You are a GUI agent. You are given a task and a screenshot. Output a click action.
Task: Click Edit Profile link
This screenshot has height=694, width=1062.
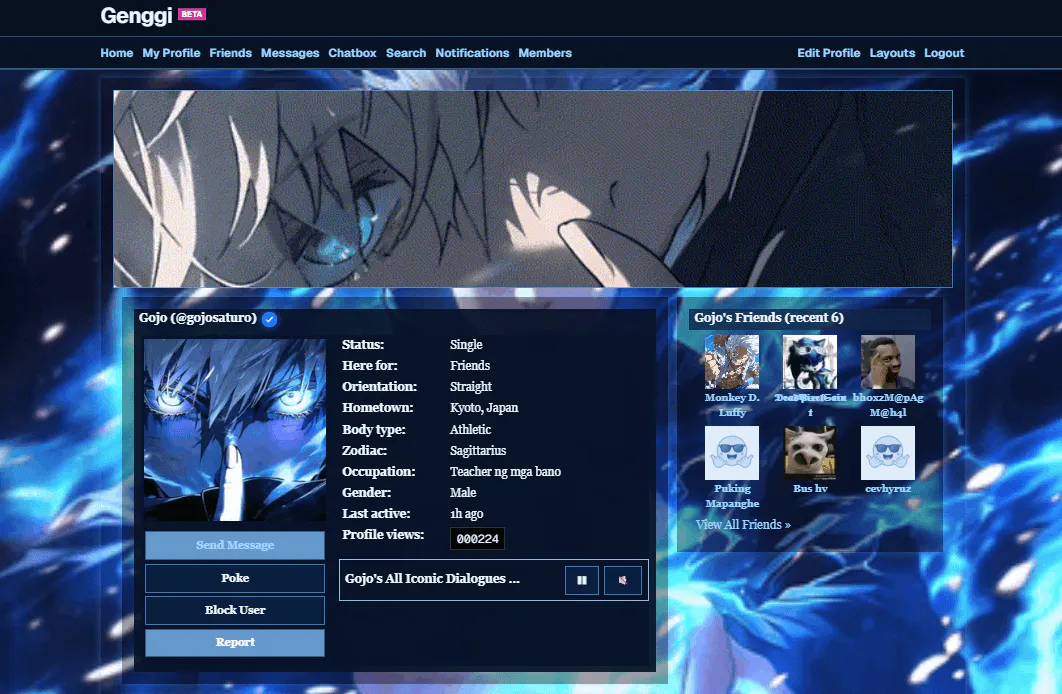point(828,53)
